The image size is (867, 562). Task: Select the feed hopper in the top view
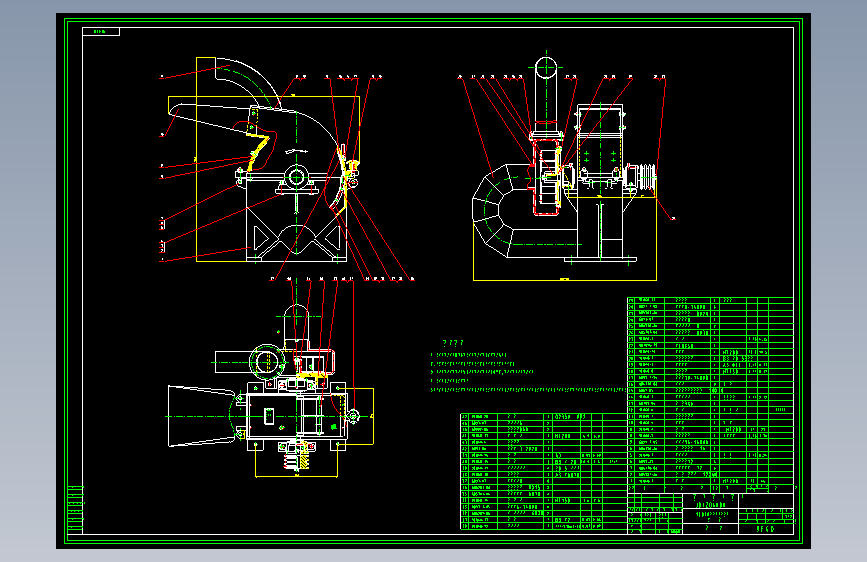[x=202, y=416]
